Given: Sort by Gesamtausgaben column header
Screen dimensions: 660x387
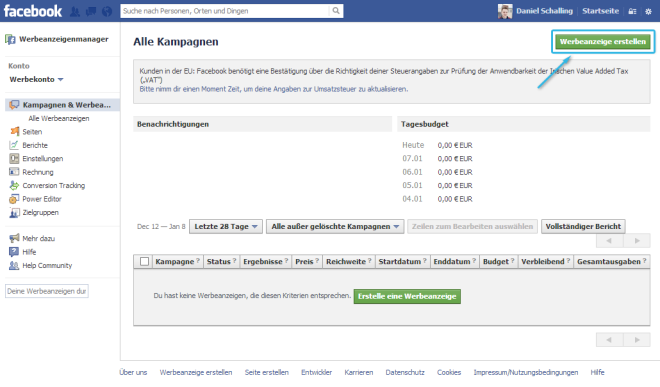Looking at the screenshot, I should pos(609,262).
